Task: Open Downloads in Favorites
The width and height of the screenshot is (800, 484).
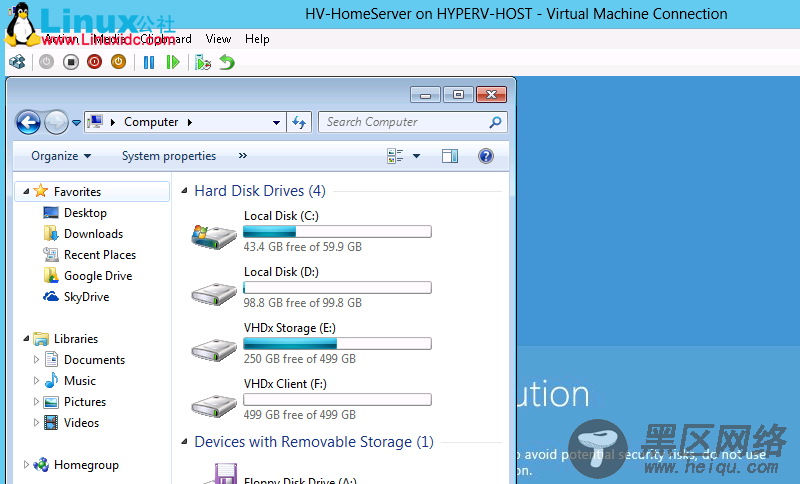Action: click(x=93, y=234)
